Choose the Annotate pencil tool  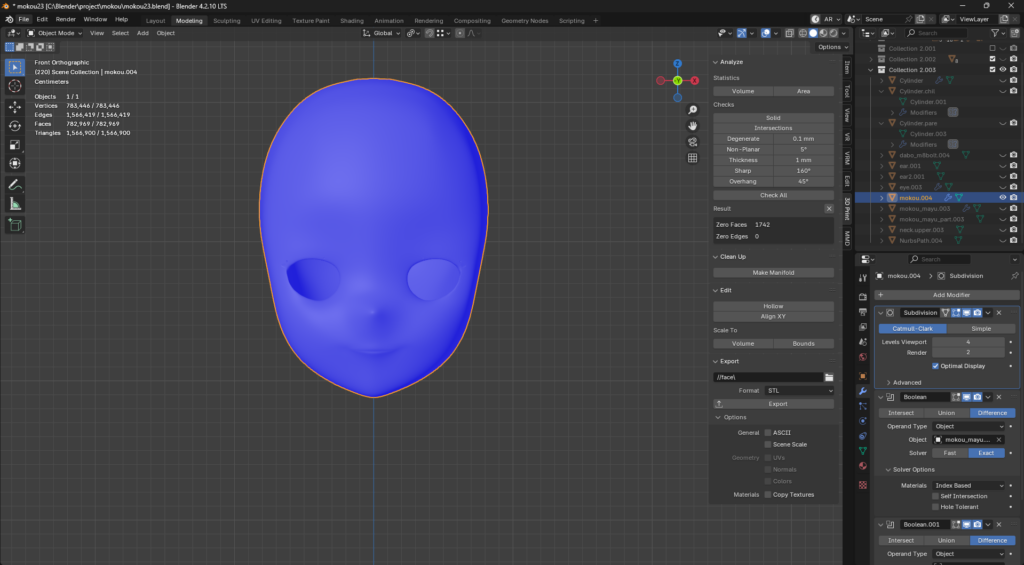tap(15, 185)
